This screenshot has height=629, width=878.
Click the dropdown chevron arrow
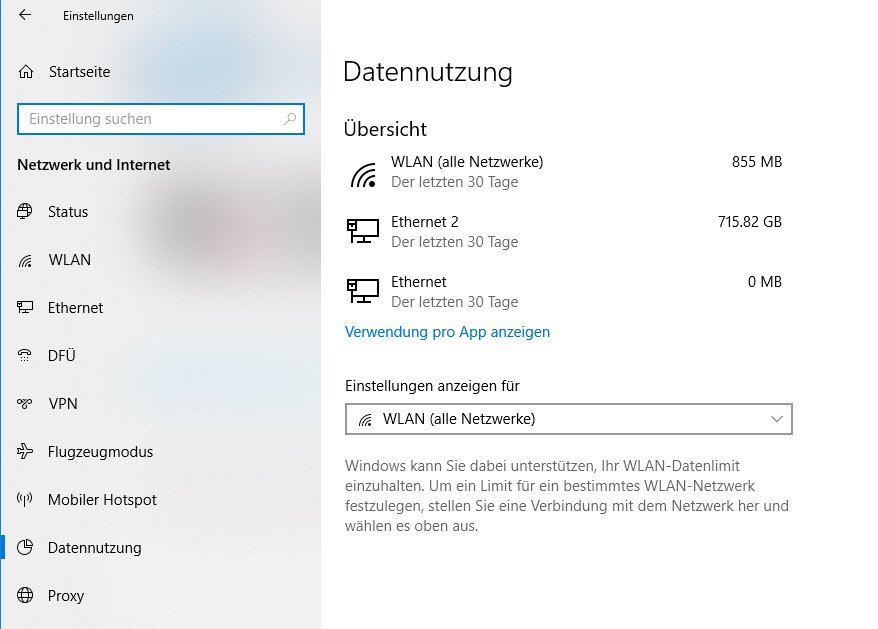click(777, 419)
